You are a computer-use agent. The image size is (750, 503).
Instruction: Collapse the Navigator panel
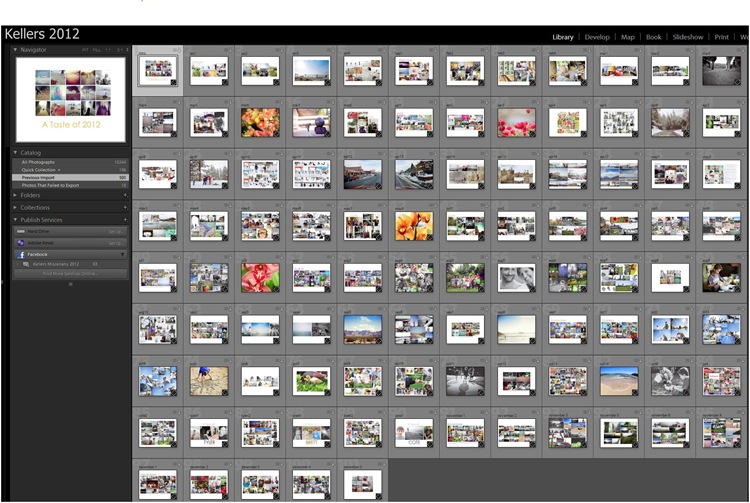click(x=15, y=49)
